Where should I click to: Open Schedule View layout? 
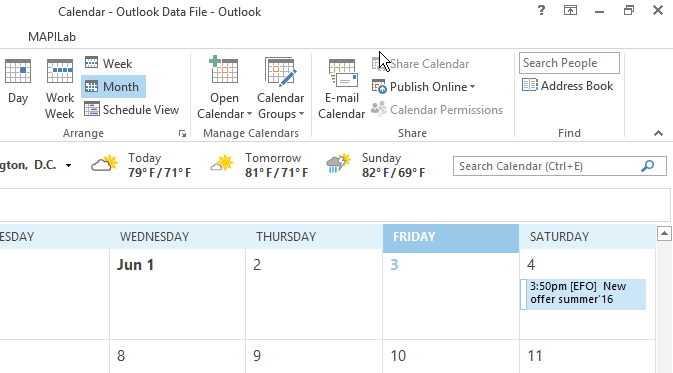pos(131,110)
